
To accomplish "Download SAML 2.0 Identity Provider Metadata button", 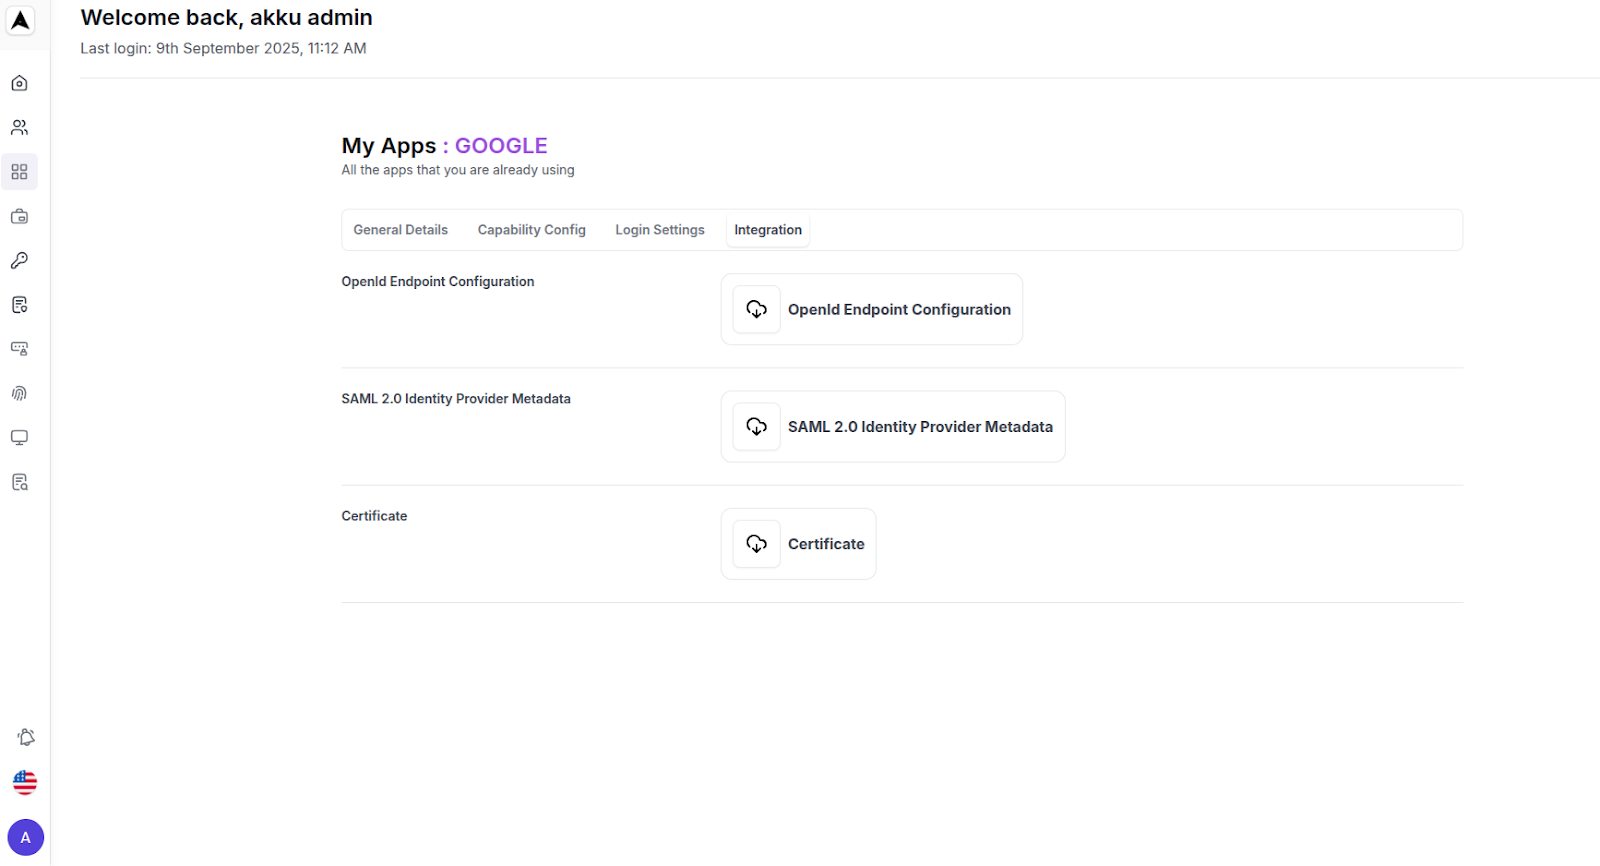I will pyautogui.click(x=893, y=426).
